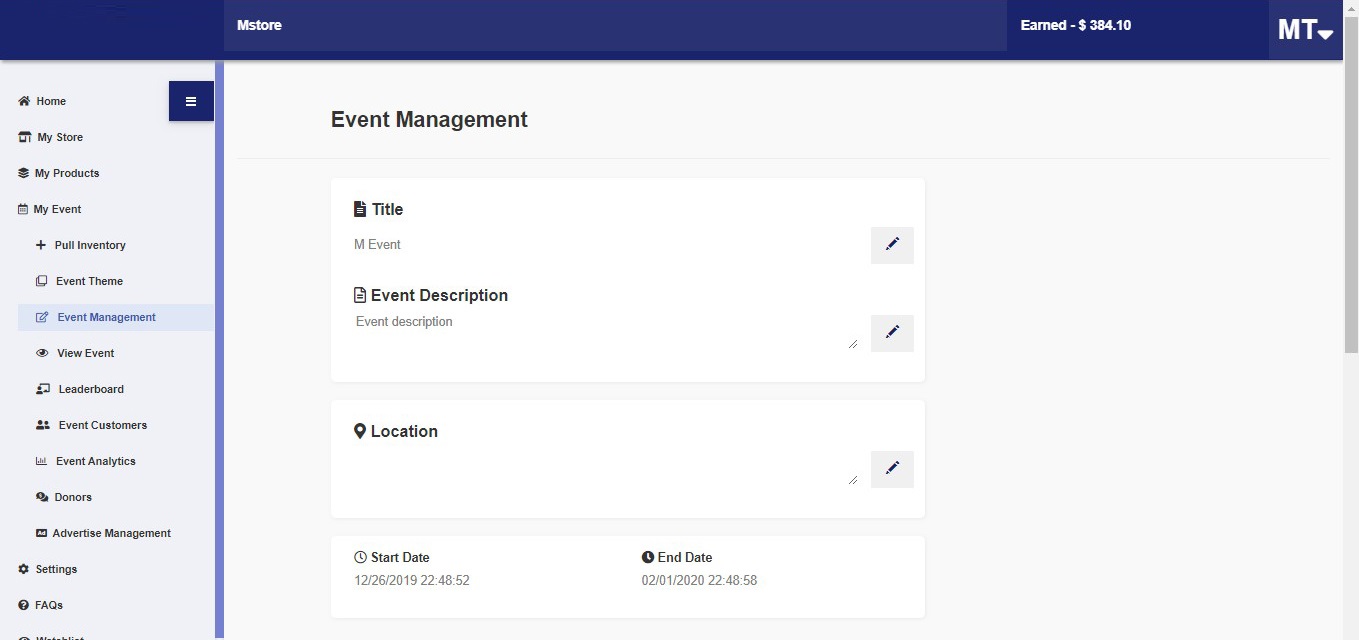Open My Store menu item
The width and height of the screenshot is (1359, 640).
[60, 137]
